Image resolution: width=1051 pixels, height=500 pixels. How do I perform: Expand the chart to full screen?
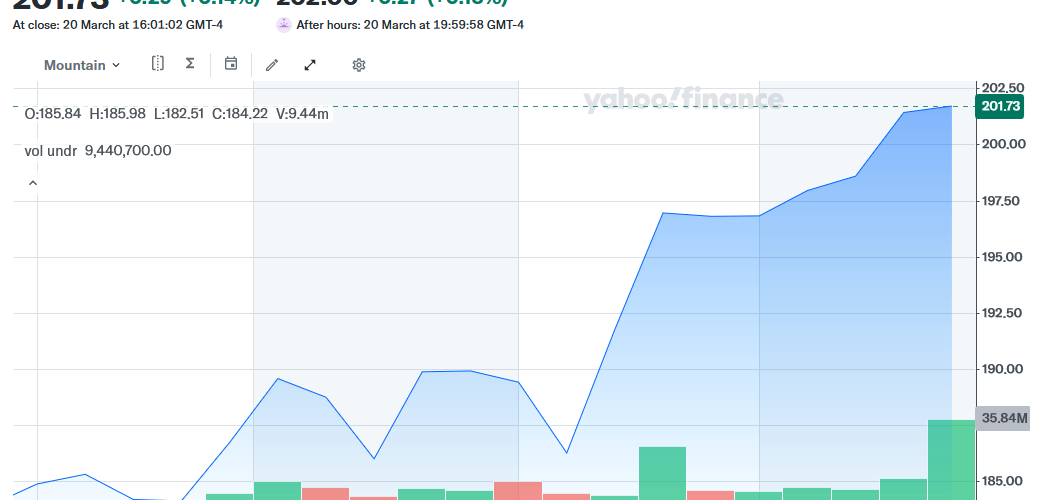(310, 65)
